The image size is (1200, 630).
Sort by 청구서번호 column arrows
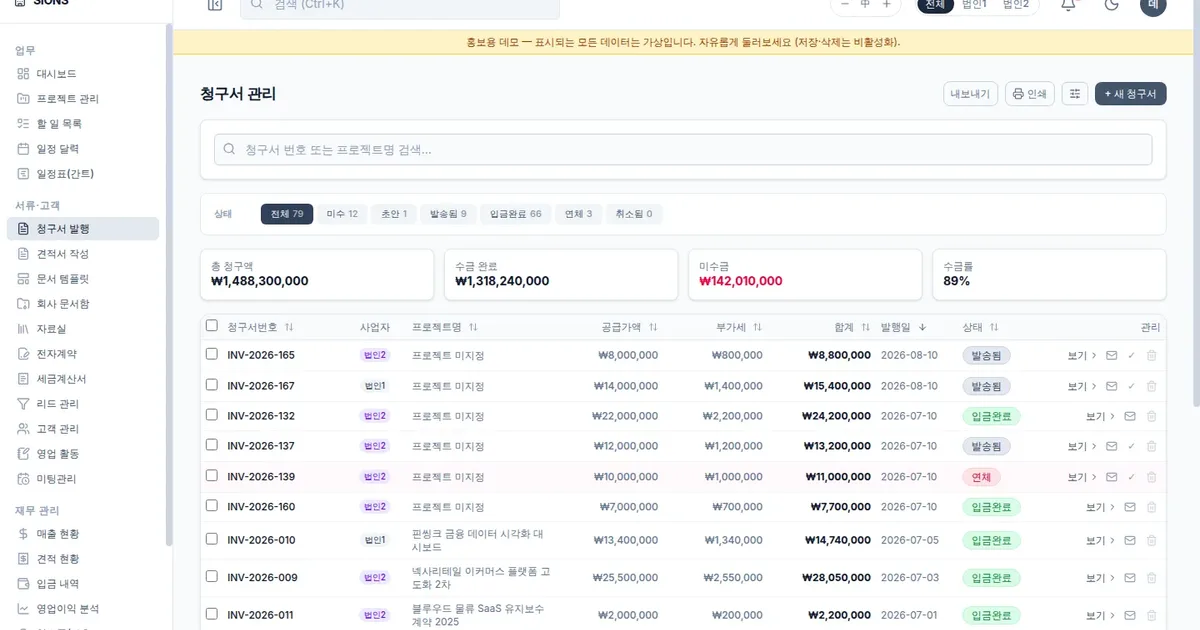pyautogui.click(x=289, y=327)
